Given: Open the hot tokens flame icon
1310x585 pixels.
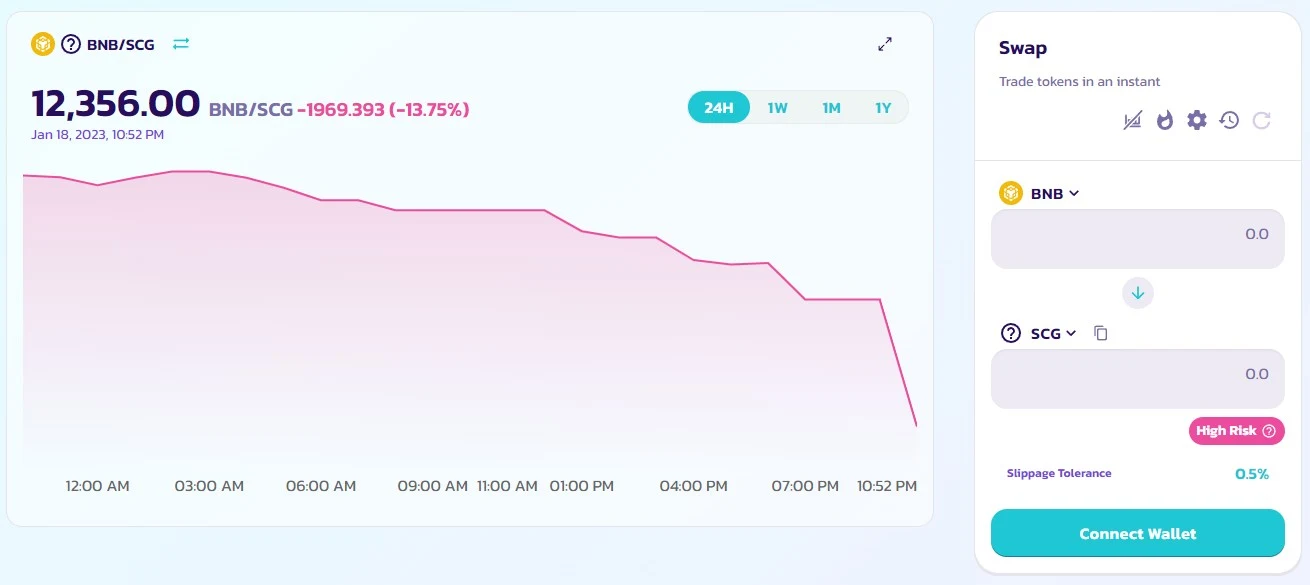Looking at the screenshot, I should pos(1164,120).
